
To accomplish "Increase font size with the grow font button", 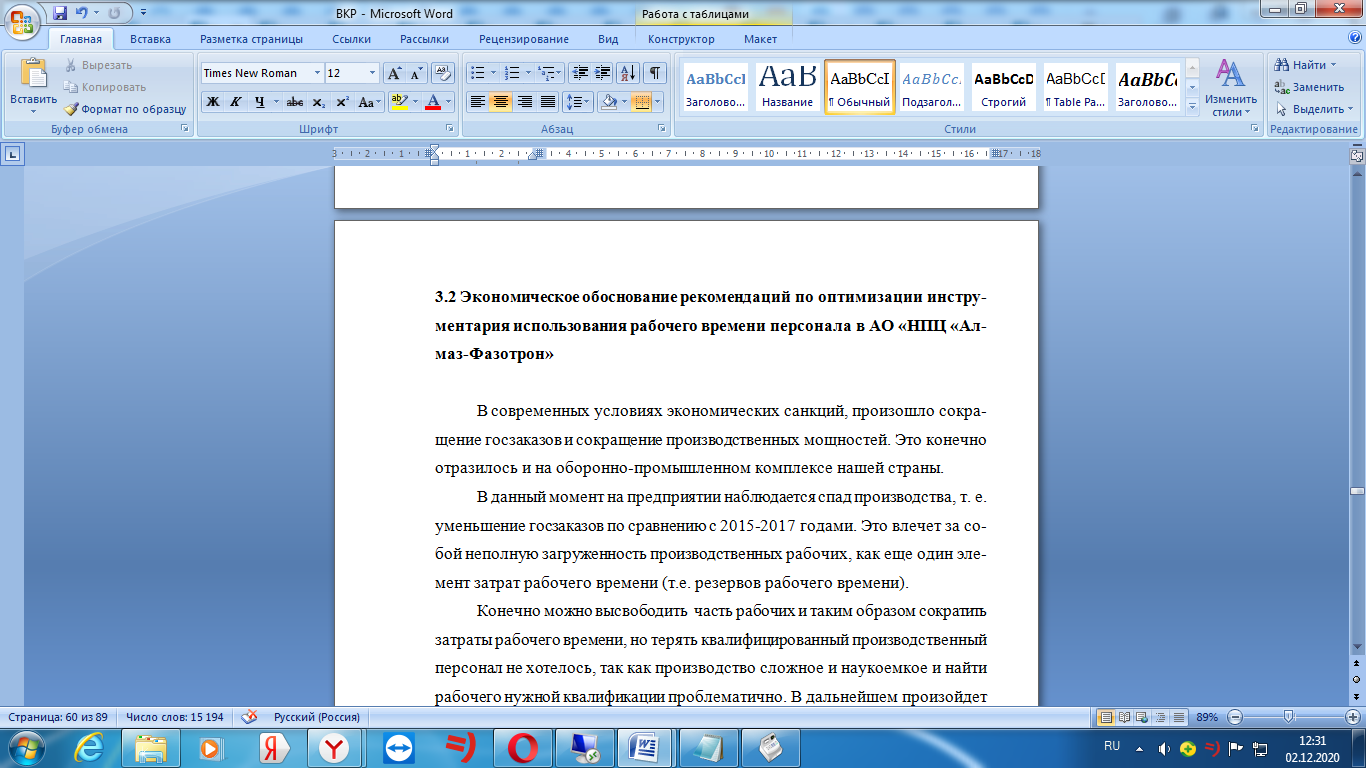I will click(395, 73).
